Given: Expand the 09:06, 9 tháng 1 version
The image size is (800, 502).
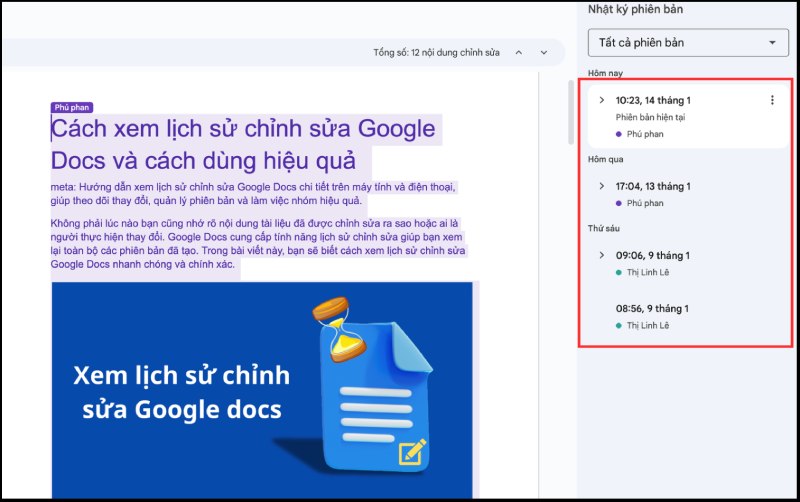Looking at the screenshot, I should click(x=602, y=255).
